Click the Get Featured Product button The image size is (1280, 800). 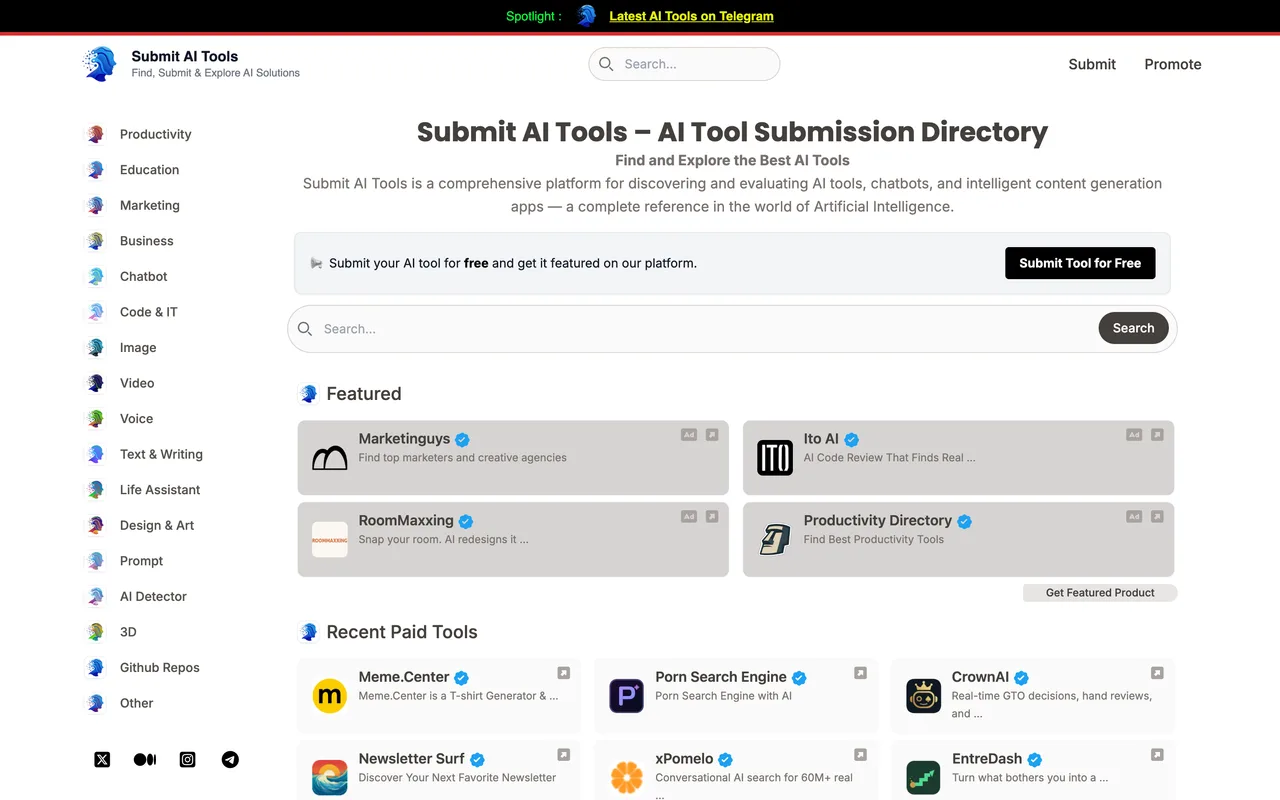[1100, 593]
